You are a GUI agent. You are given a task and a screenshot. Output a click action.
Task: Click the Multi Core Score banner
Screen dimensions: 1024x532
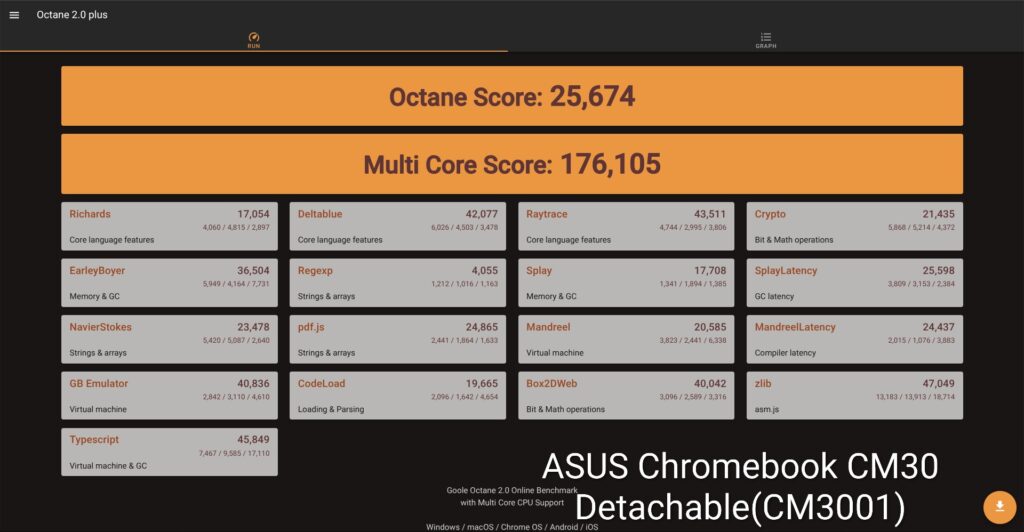pyautogui.click(x=511, y=164)
